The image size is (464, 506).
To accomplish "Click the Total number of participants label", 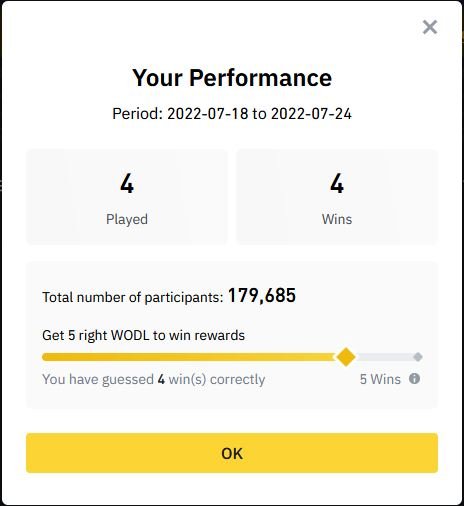I will point(133,297).
